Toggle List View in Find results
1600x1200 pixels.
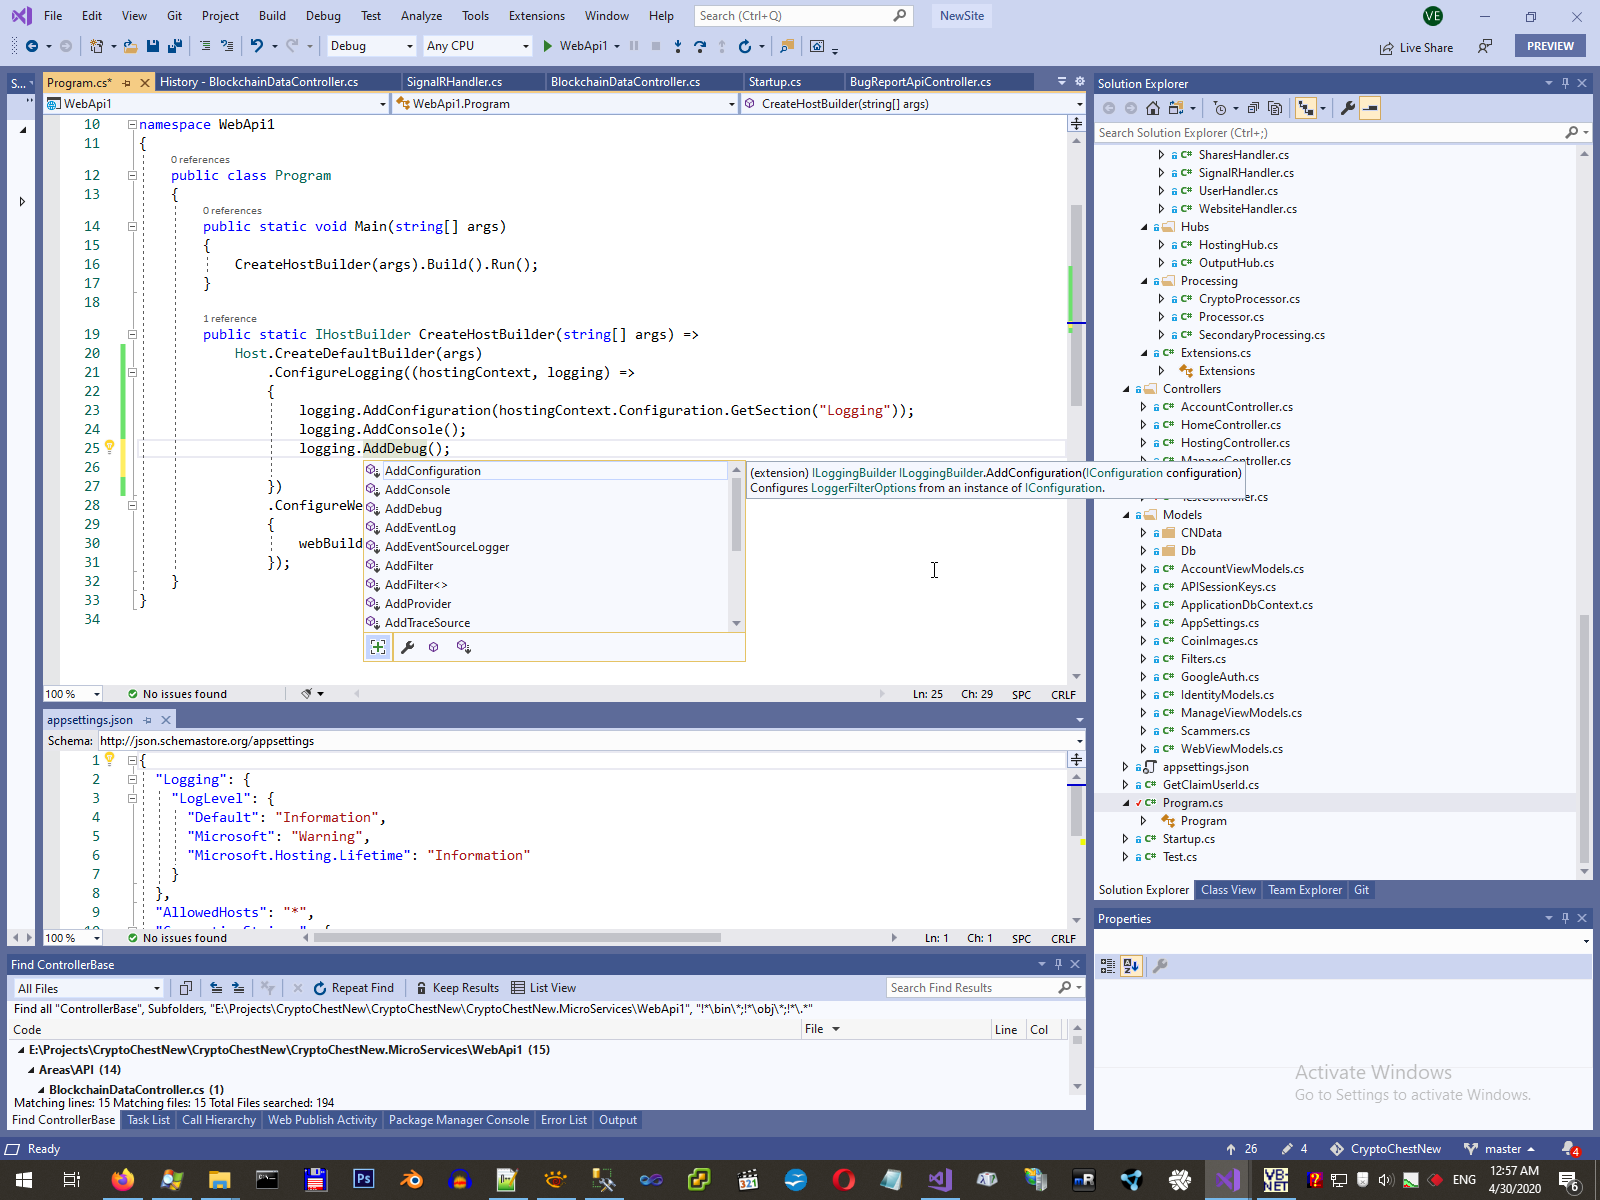(543, 988)
